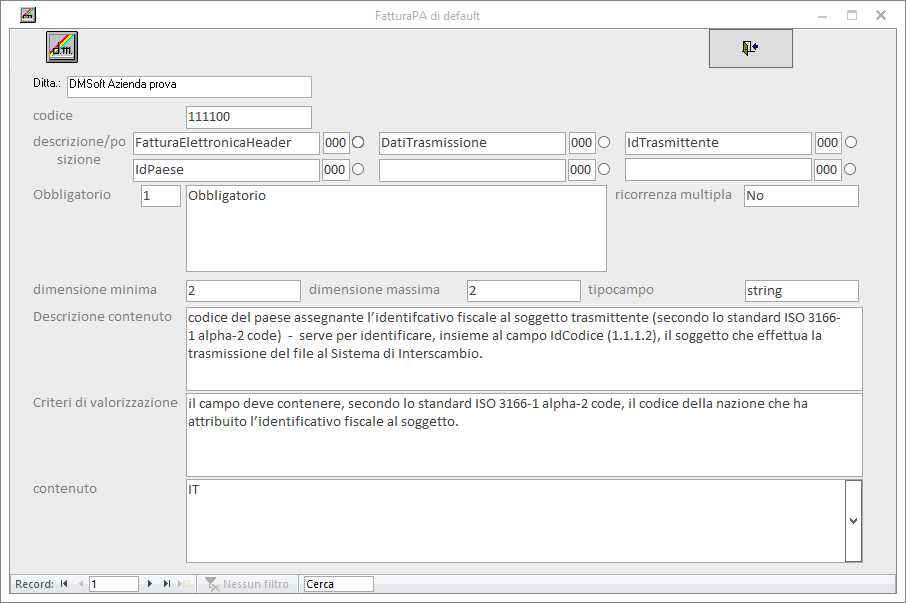Image resolution: width=906 pixels, height=603 pixels.
Task: Click the 'Record:' label in the navigation bar
Action: (34, 584)
